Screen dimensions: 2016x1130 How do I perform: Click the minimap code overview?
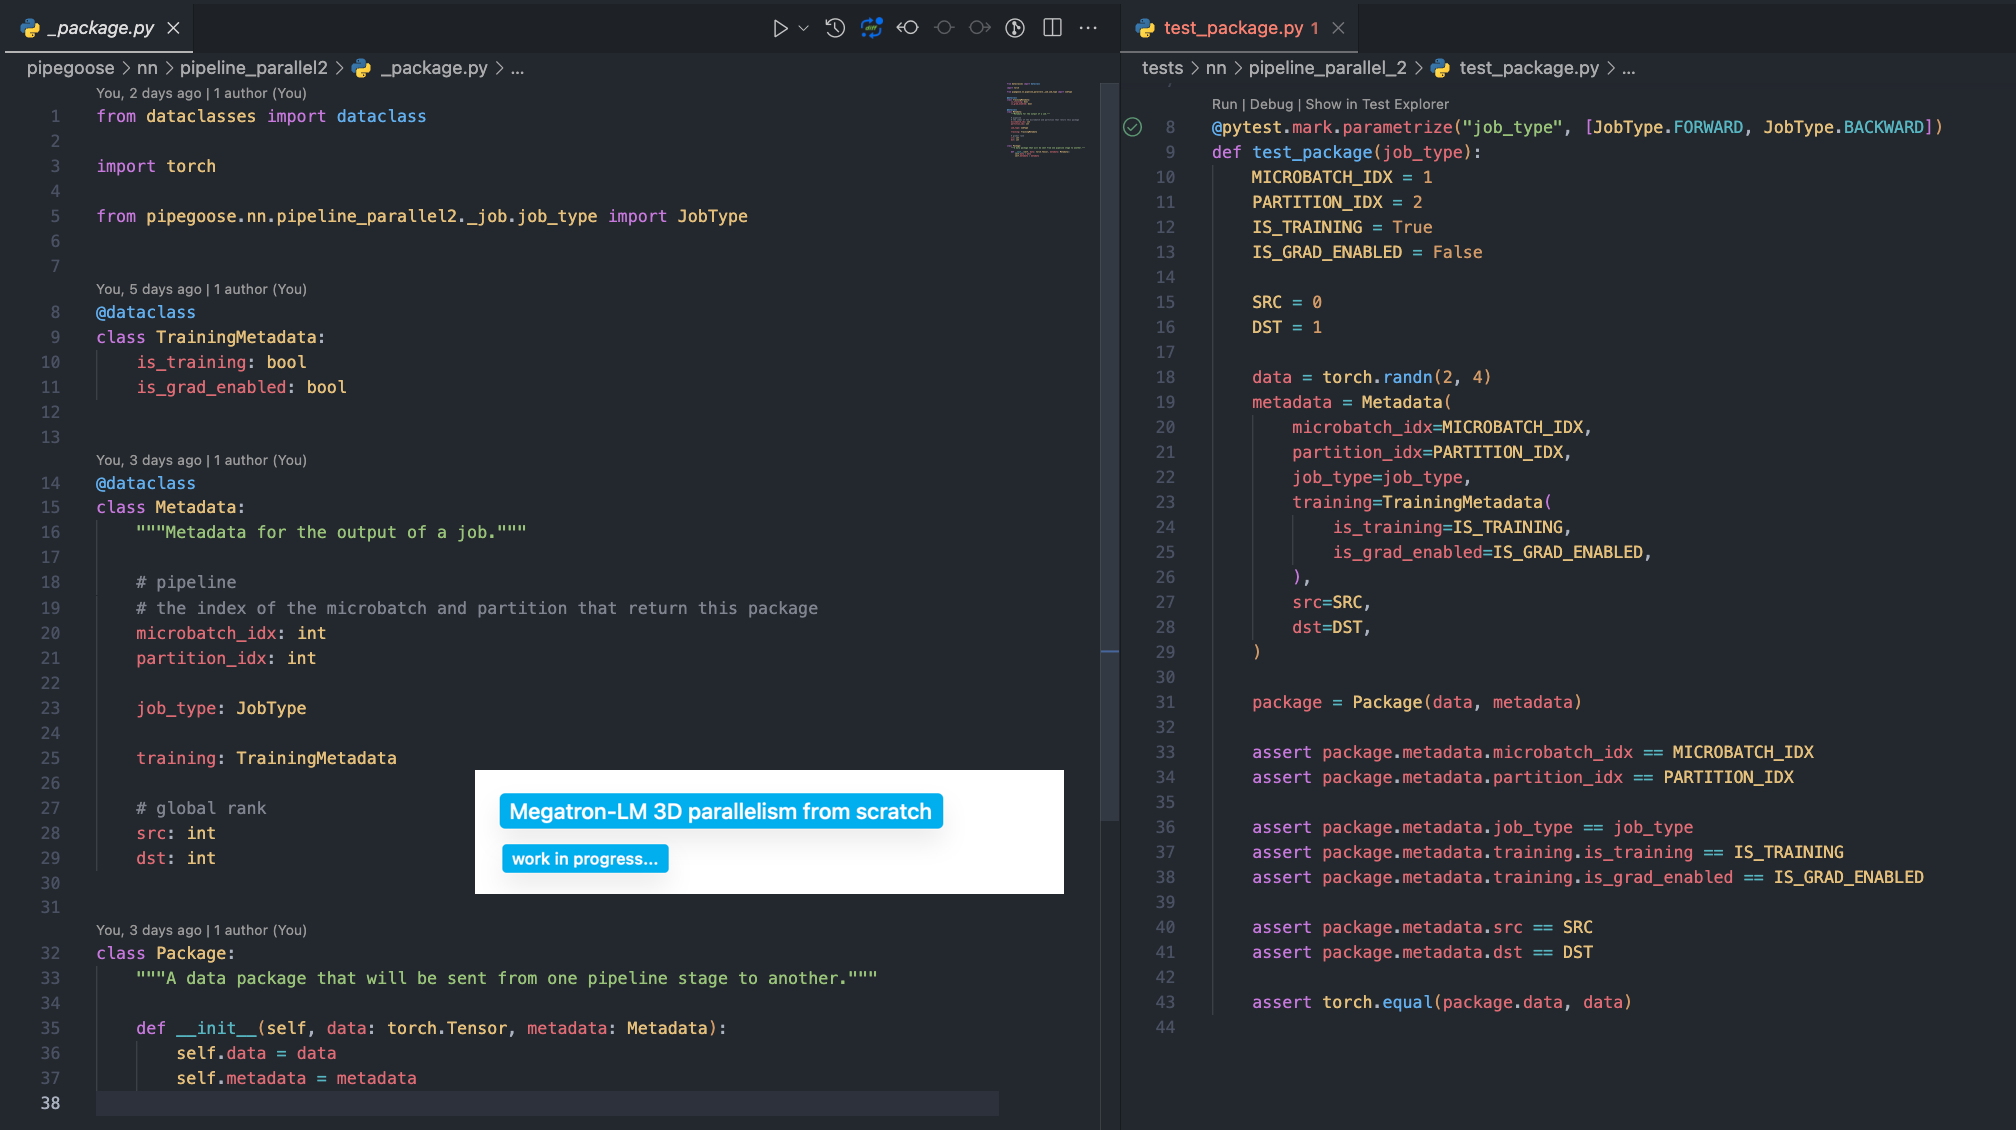pos(1045,120)
